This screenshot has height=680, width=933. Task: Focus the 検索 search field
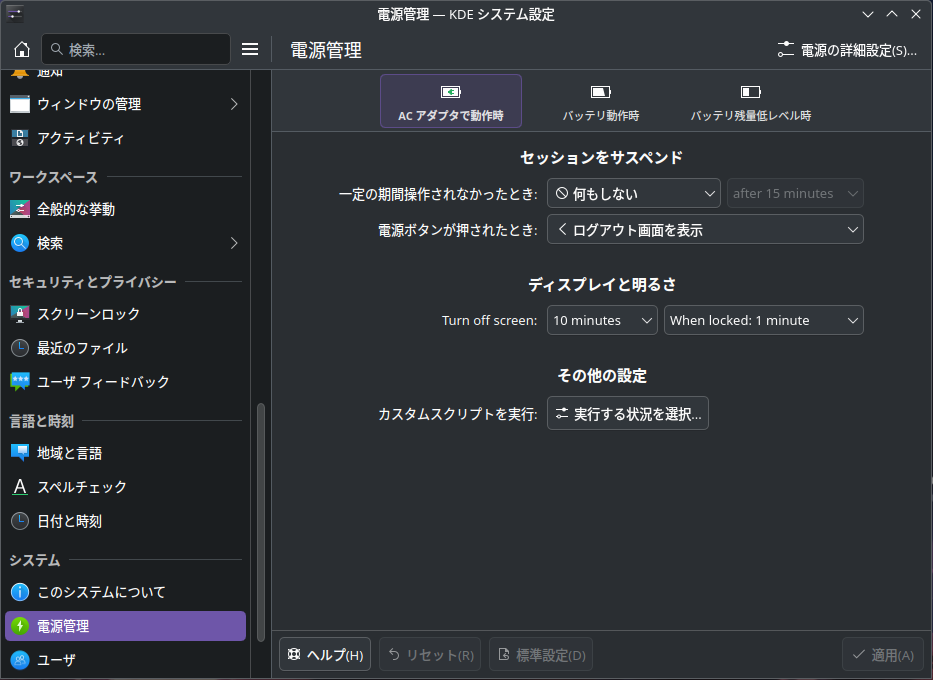pyautogui.click(x=136, y=49)
